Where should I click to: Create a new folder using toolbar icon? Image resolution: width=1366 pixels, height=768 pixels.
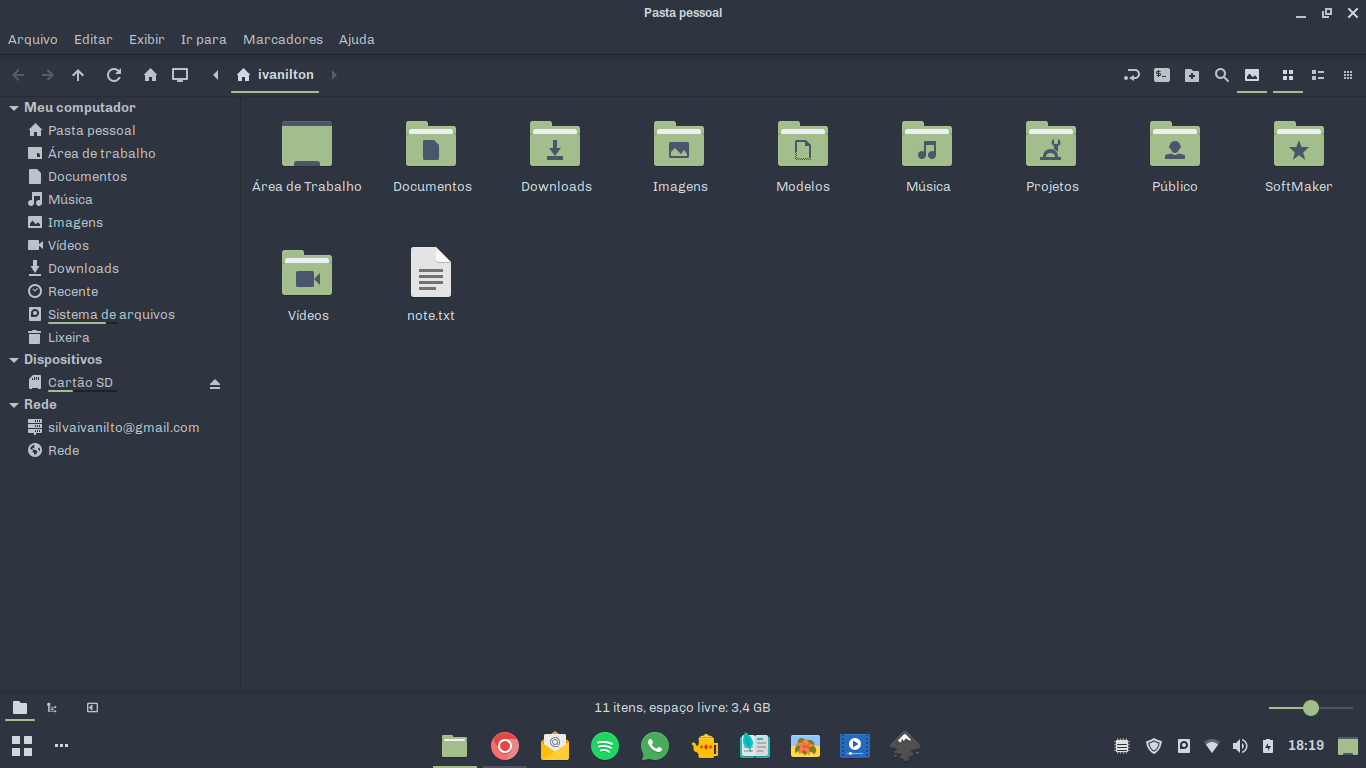pos(1192,75)
